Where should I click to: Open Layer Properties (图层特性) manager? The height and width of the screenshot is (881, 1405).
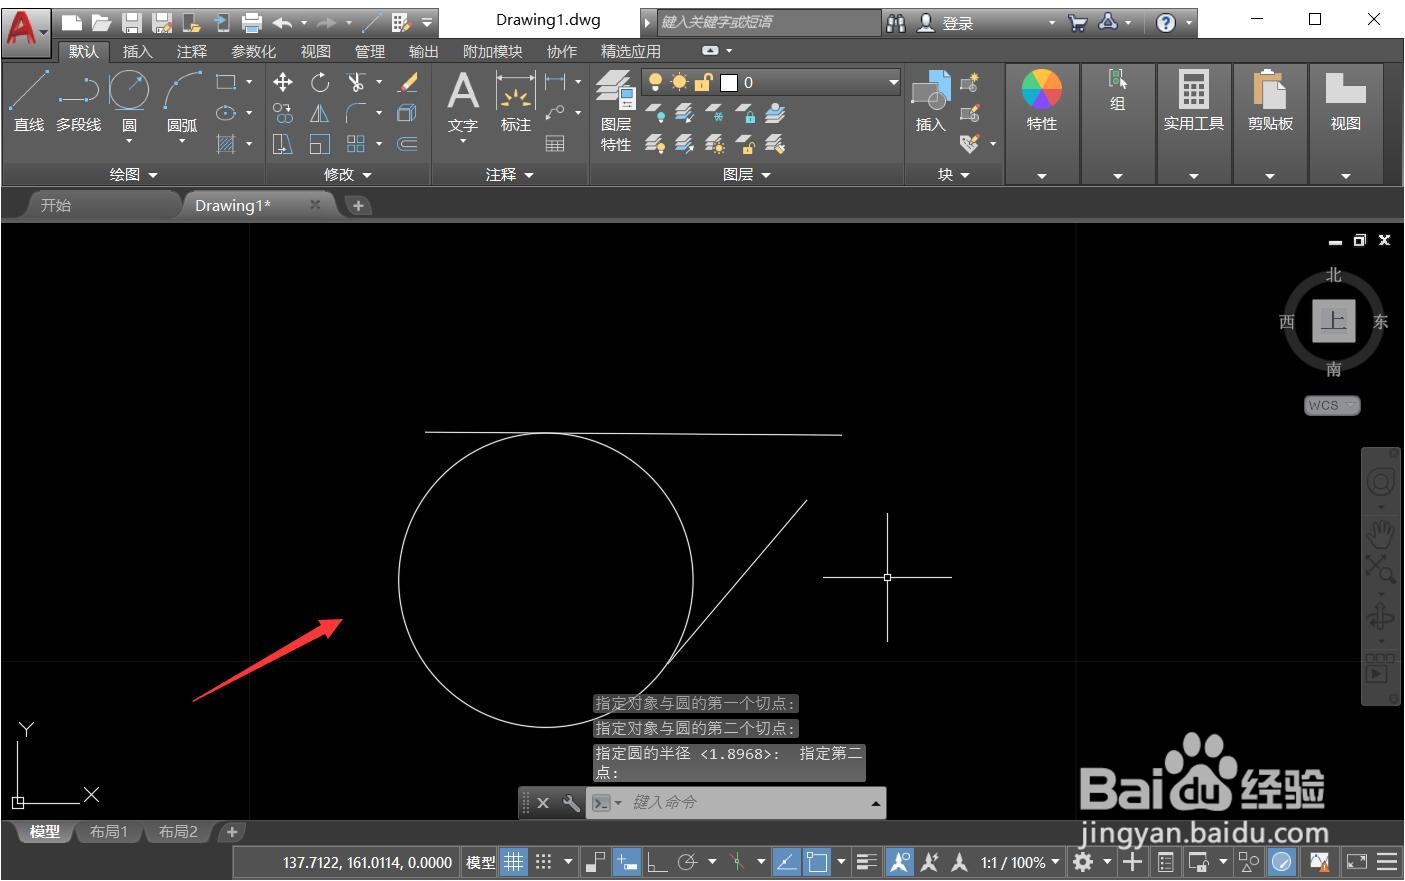[x=616, y=111]
